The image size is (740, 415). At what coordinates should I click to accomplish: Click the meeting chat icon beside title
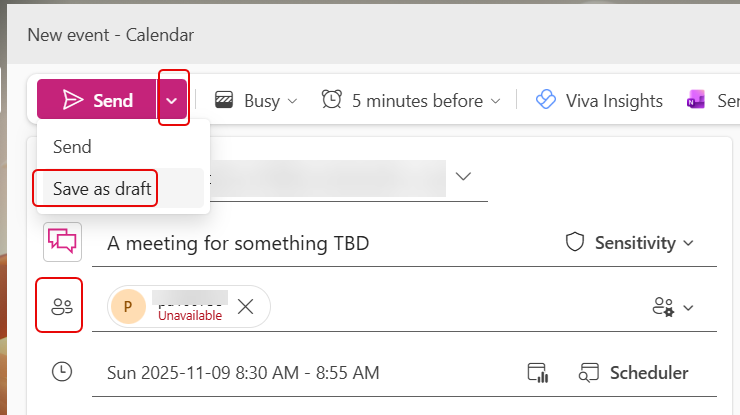[x=62, y=242]
